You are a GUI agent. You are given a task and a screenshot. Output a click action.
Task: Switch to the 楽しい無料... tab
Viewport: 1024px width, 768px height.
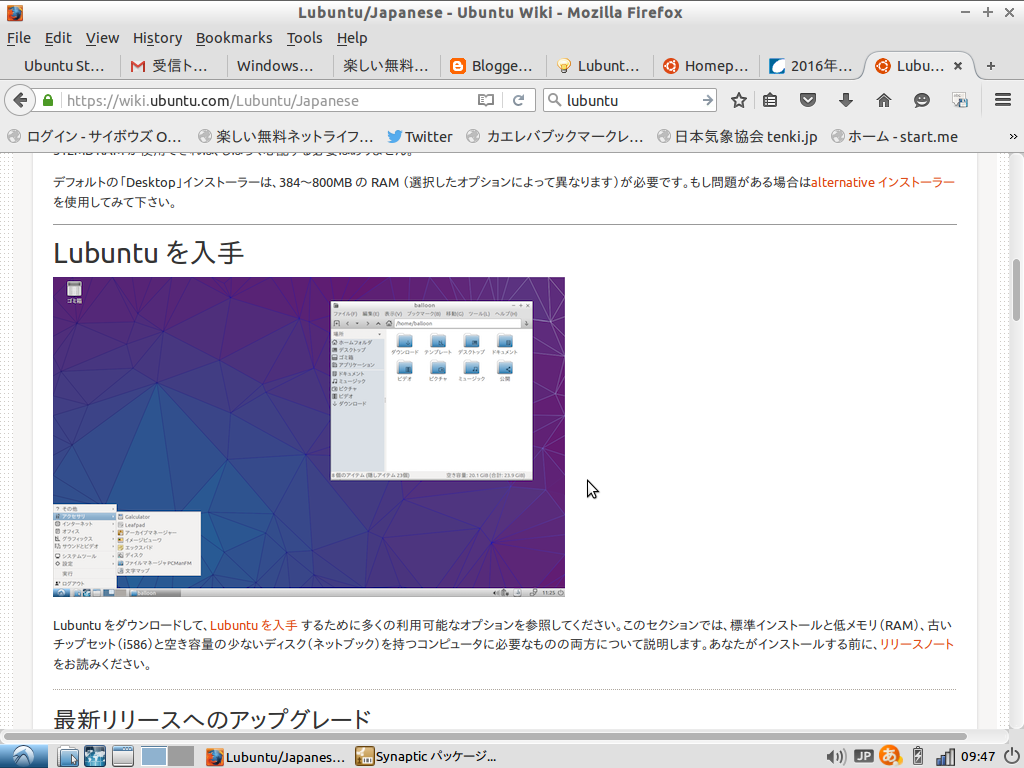tap(387, 66)
